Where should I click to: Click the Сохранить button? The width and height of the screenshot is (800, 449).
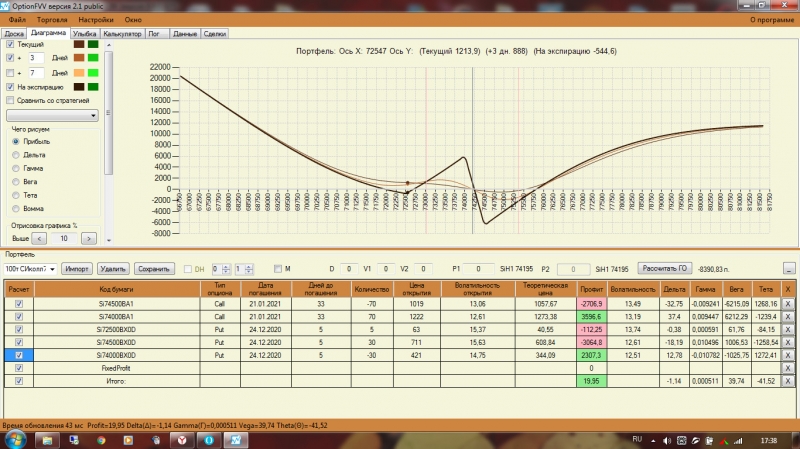point(154,269)
